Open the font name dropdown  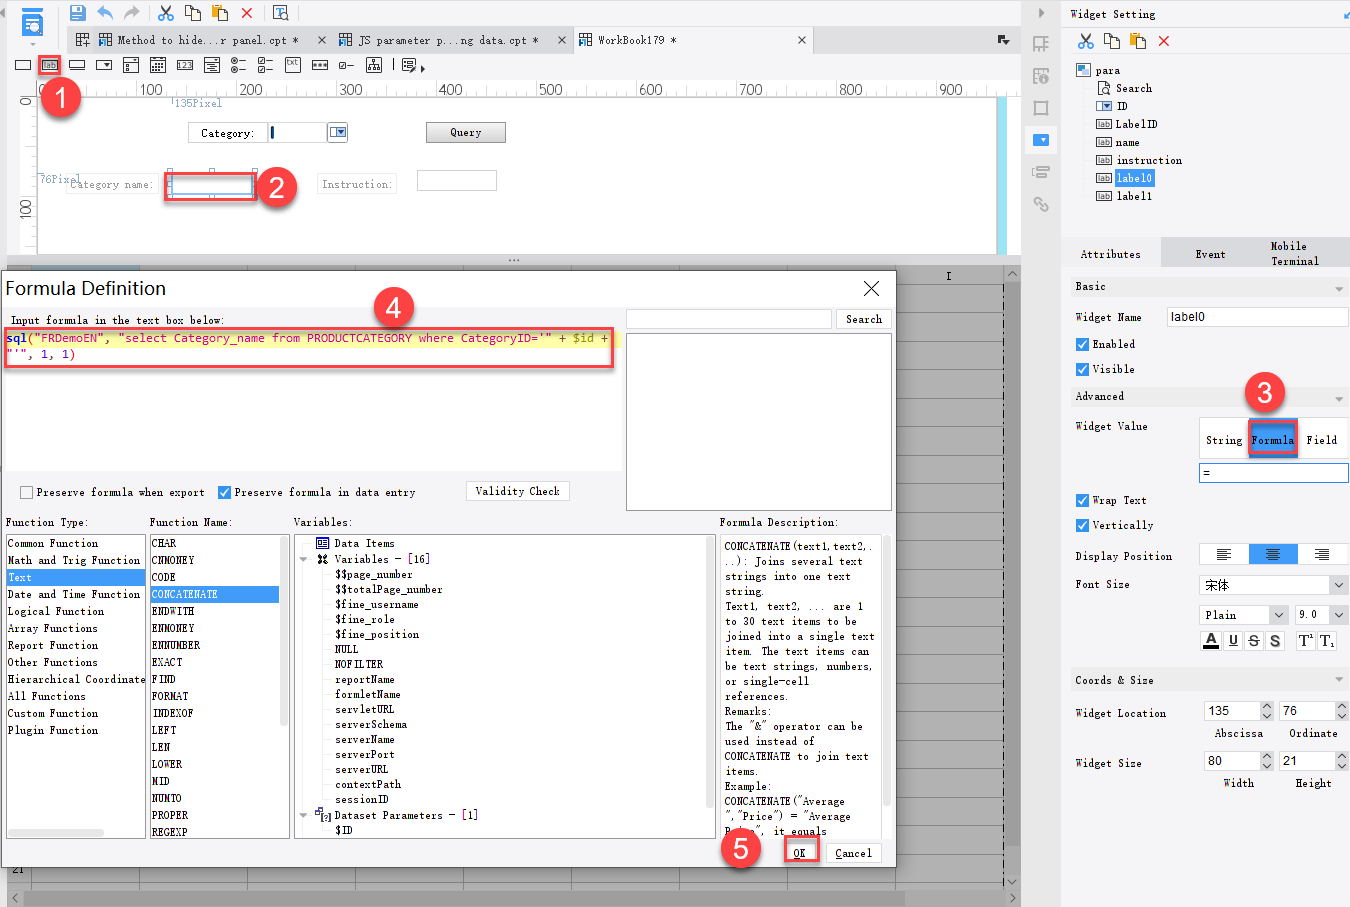(x=1338, y=585)
